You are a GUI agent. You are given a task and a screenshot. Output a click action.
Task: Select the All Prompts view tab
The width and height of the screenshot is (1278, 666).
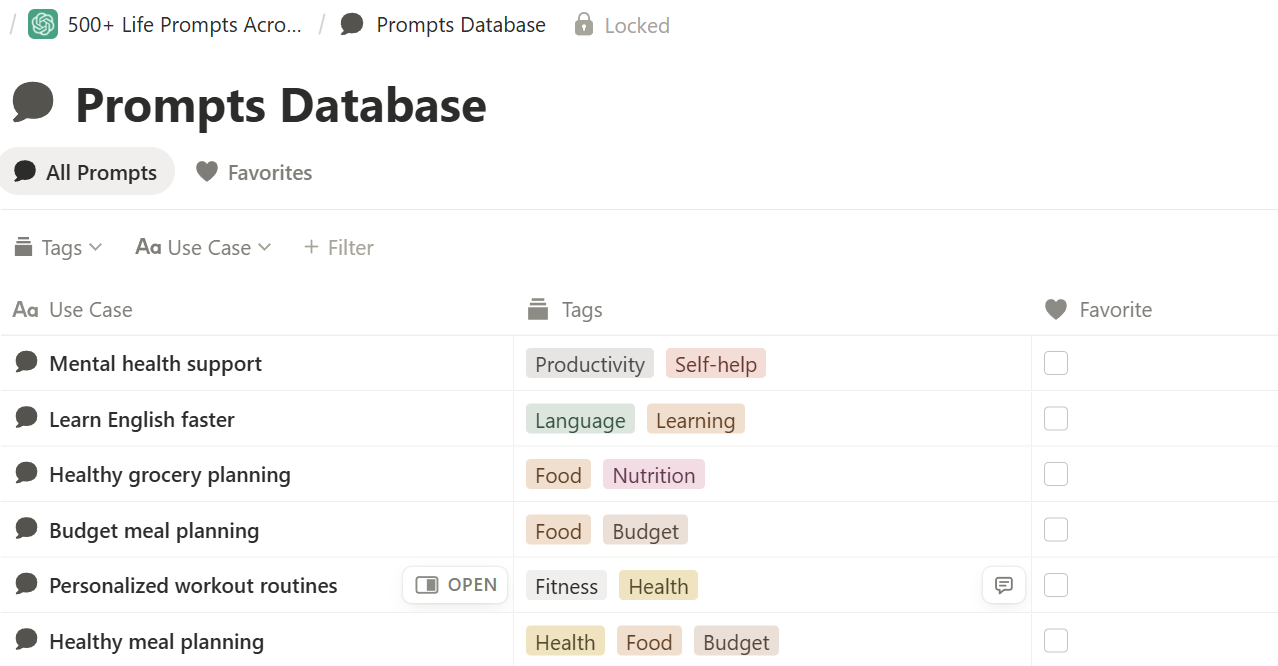coord(87,172)
